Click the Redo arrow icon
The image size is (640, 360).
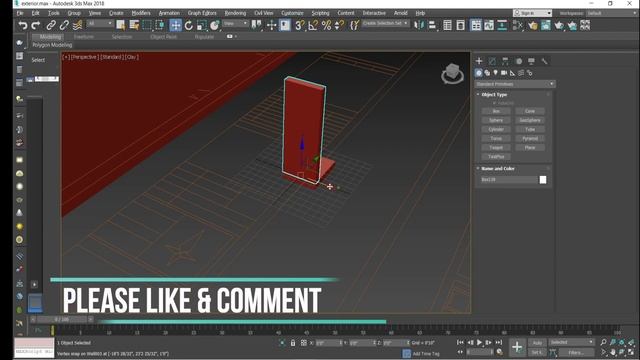click(x=36, y=25)
